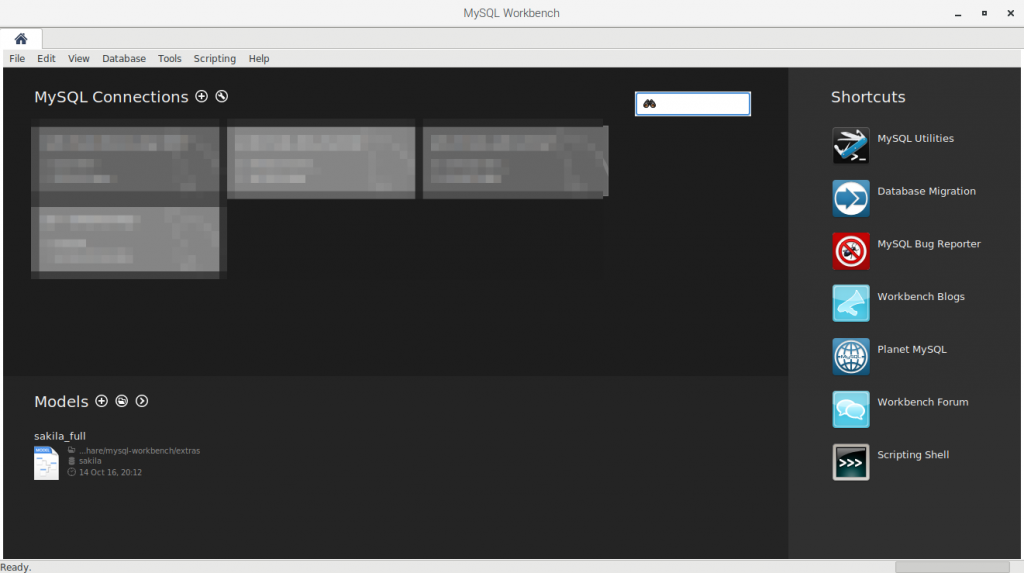1024x573 pixels.
Task: Click the Workbench Blogs label
Action: 921,297
